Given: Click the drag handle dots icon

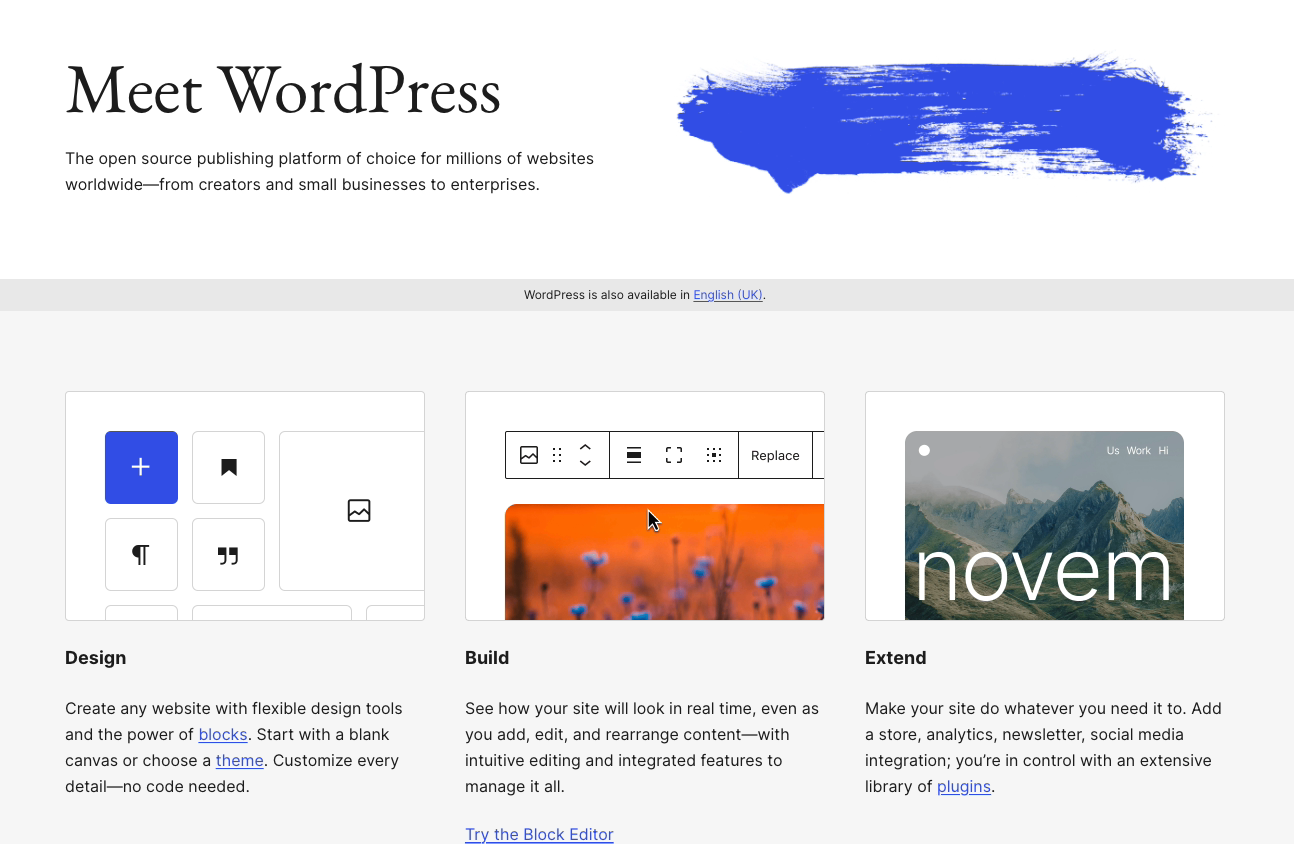Looking at the screenshot, I should [557, 455].
